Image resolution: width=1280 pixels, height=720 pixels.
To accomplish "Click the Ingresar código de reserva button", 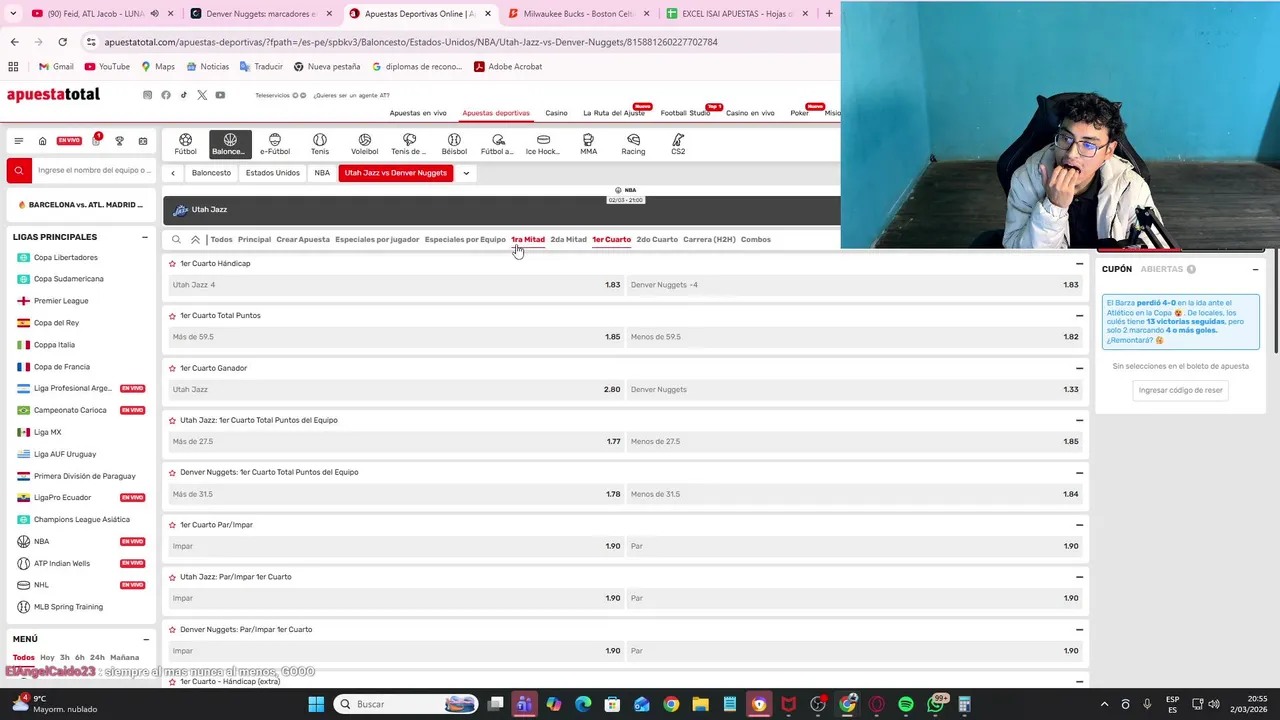I will tap(1180, 390).
